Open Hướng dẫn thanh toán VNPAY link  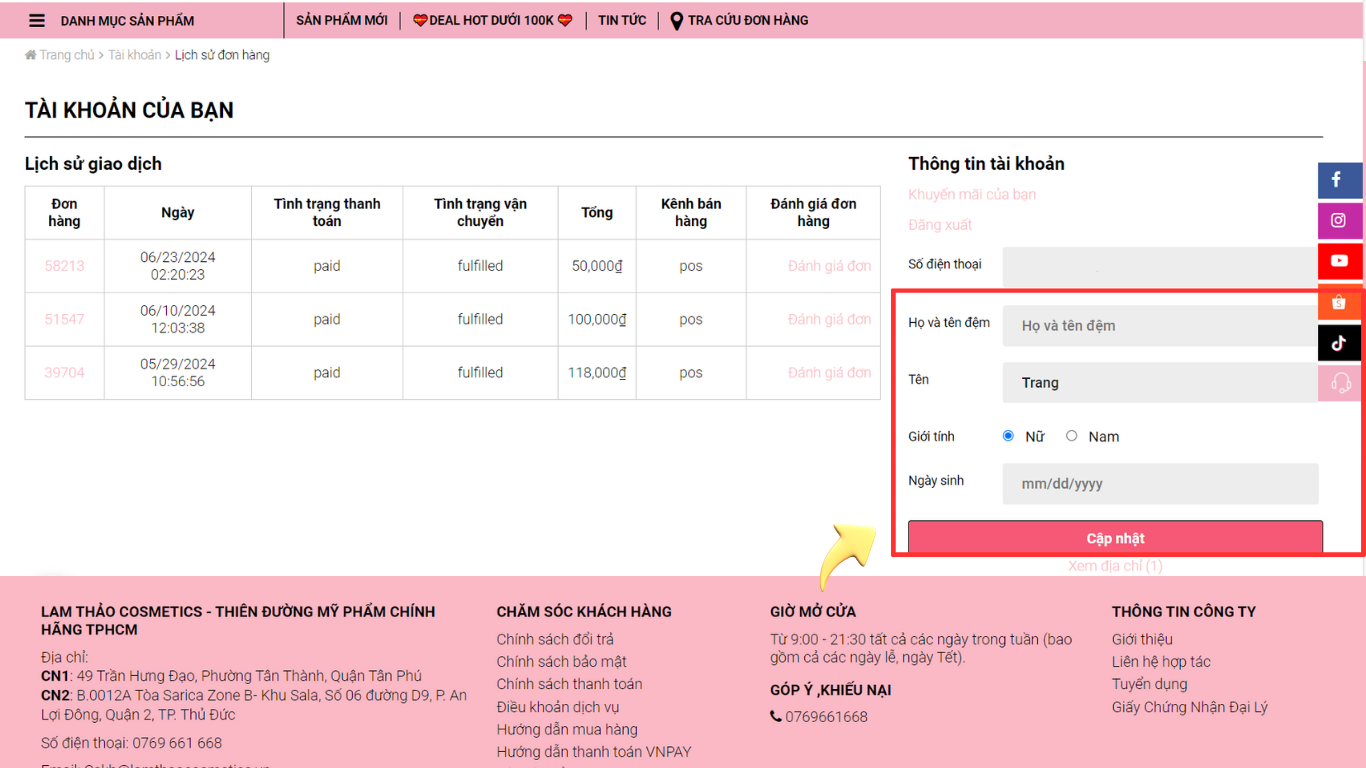(594, 752)
